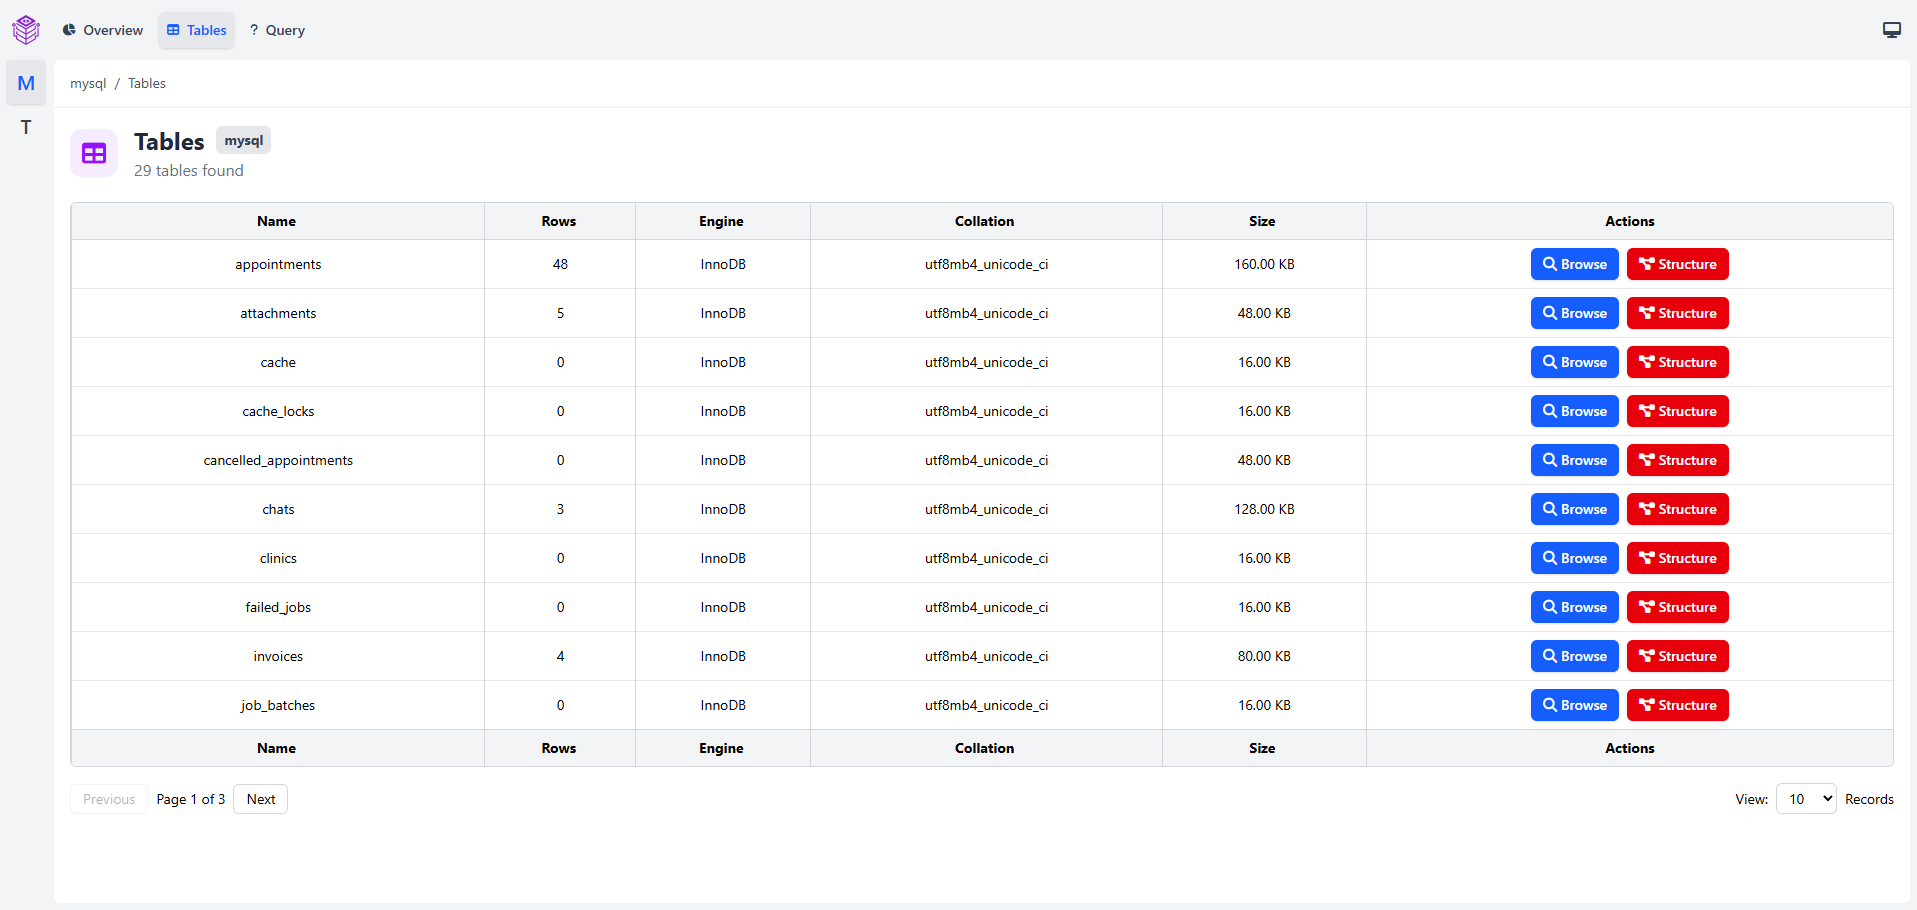1917x910 pixels.
Task: Browse the cache_locks table
Action: (x=1573, y=411)
